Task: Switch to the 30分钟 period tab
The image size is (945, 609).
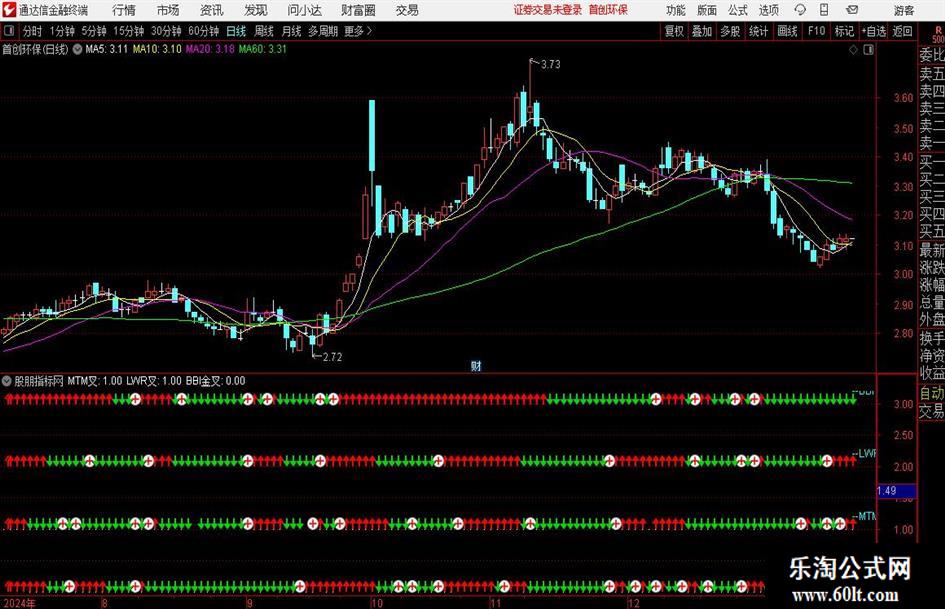Action: click(x=166, y=31)
